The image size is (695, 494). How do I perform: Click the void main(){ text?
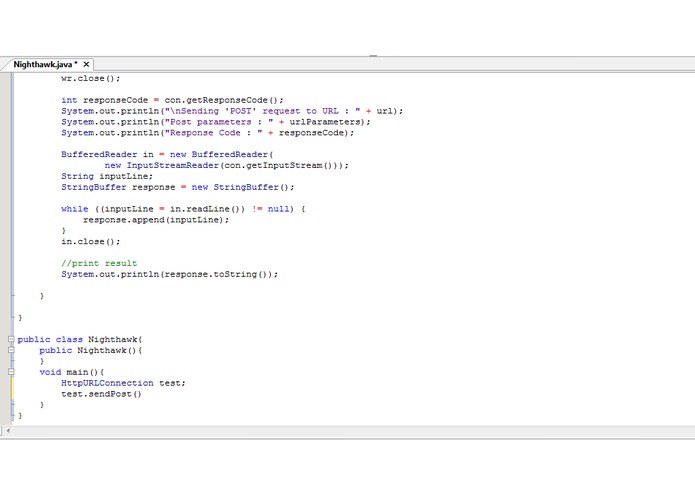point(72,372)
